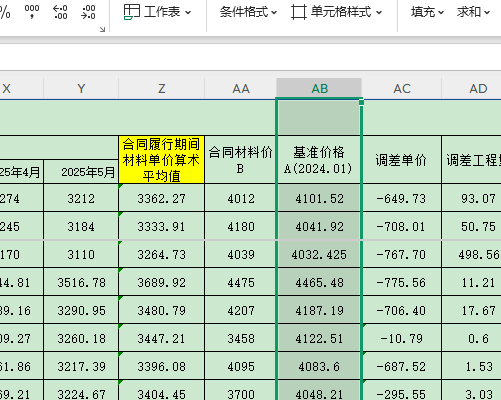
Task: Select column Z header
Action: [x=162, y=89]
